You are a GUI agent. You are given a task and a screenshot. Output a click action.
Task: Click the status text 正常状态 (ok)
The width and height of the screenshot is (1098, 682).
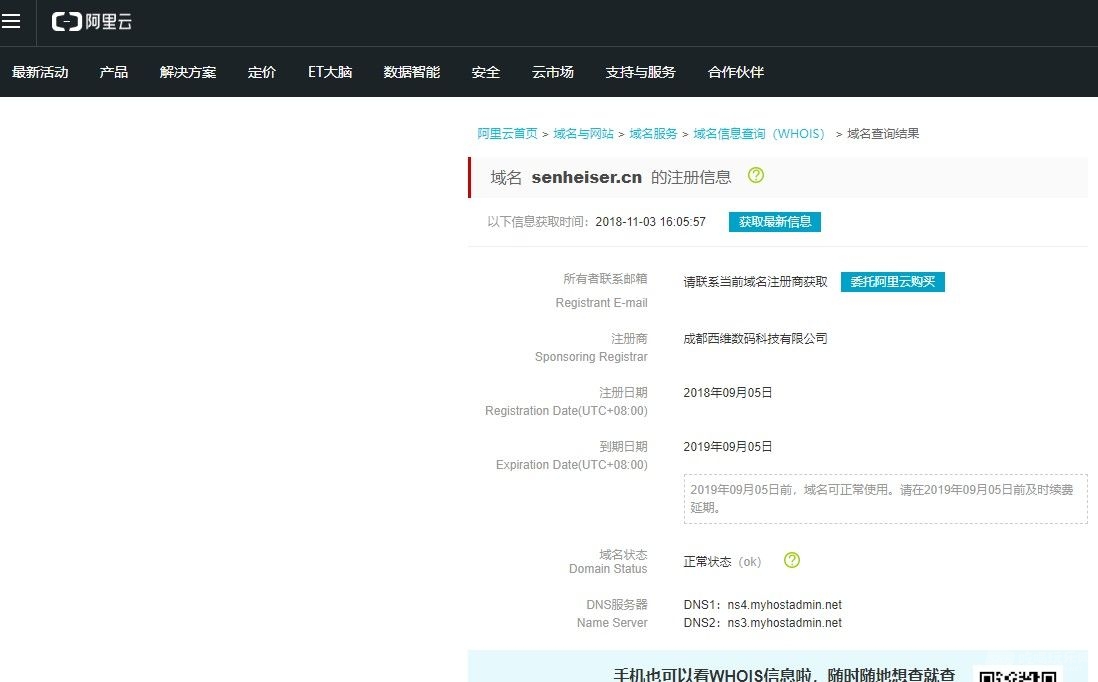(722, 562)
